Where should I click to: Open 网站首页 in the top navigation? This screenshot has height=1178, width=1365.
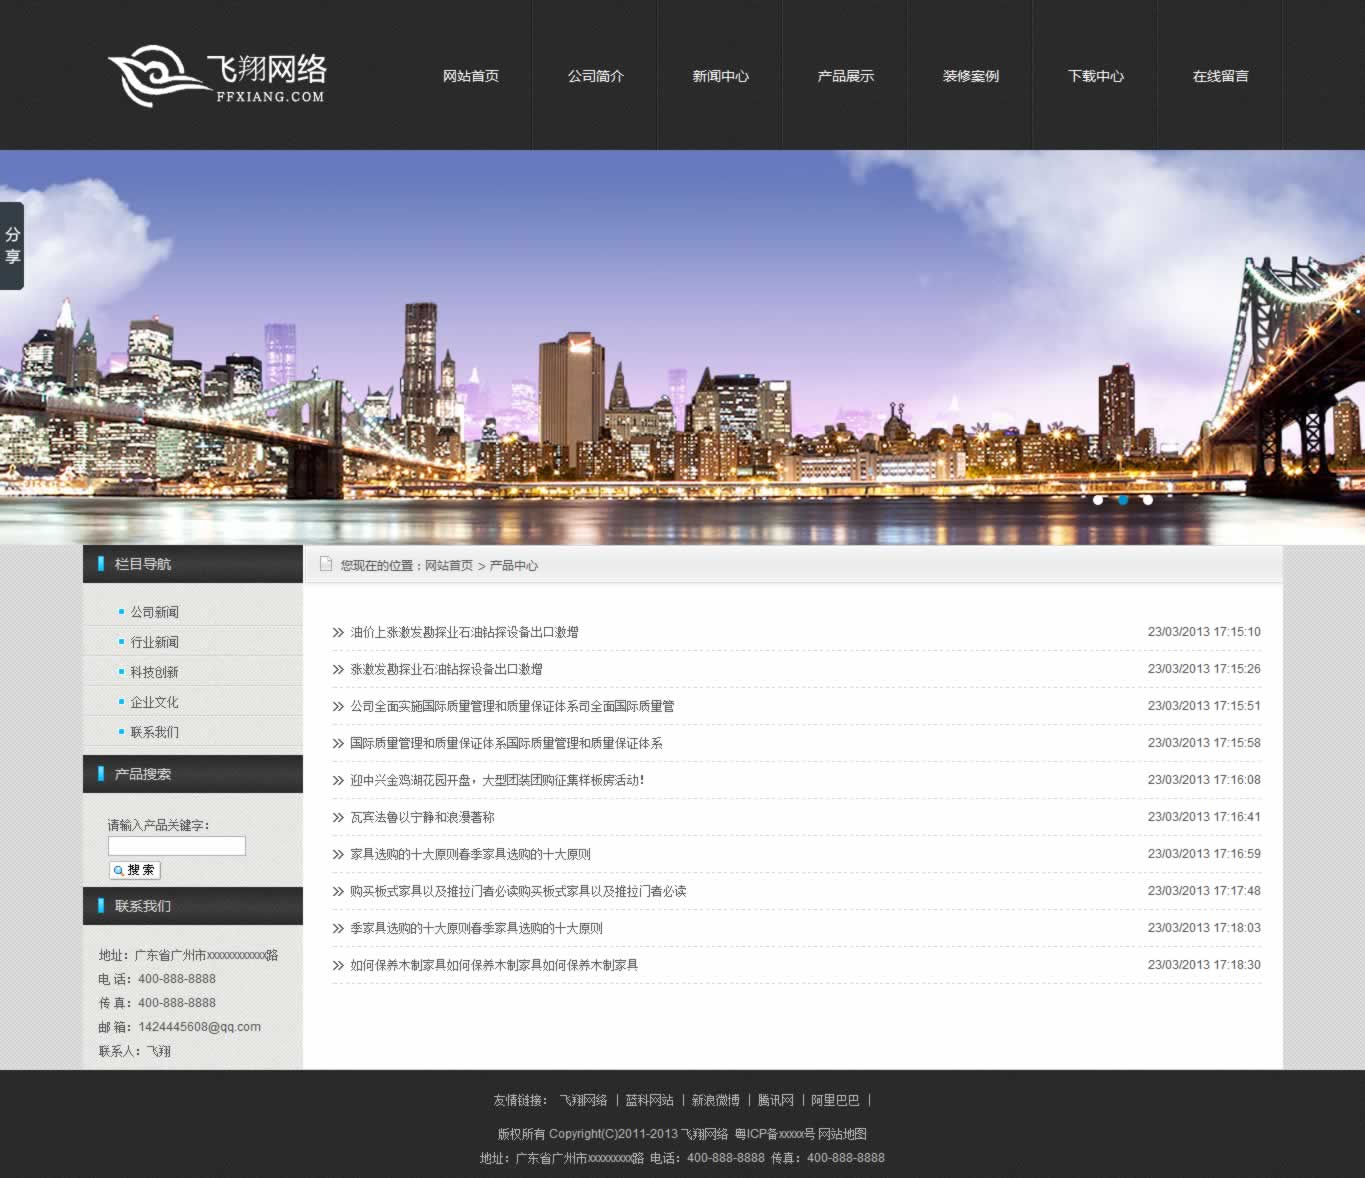pos(471,76)
